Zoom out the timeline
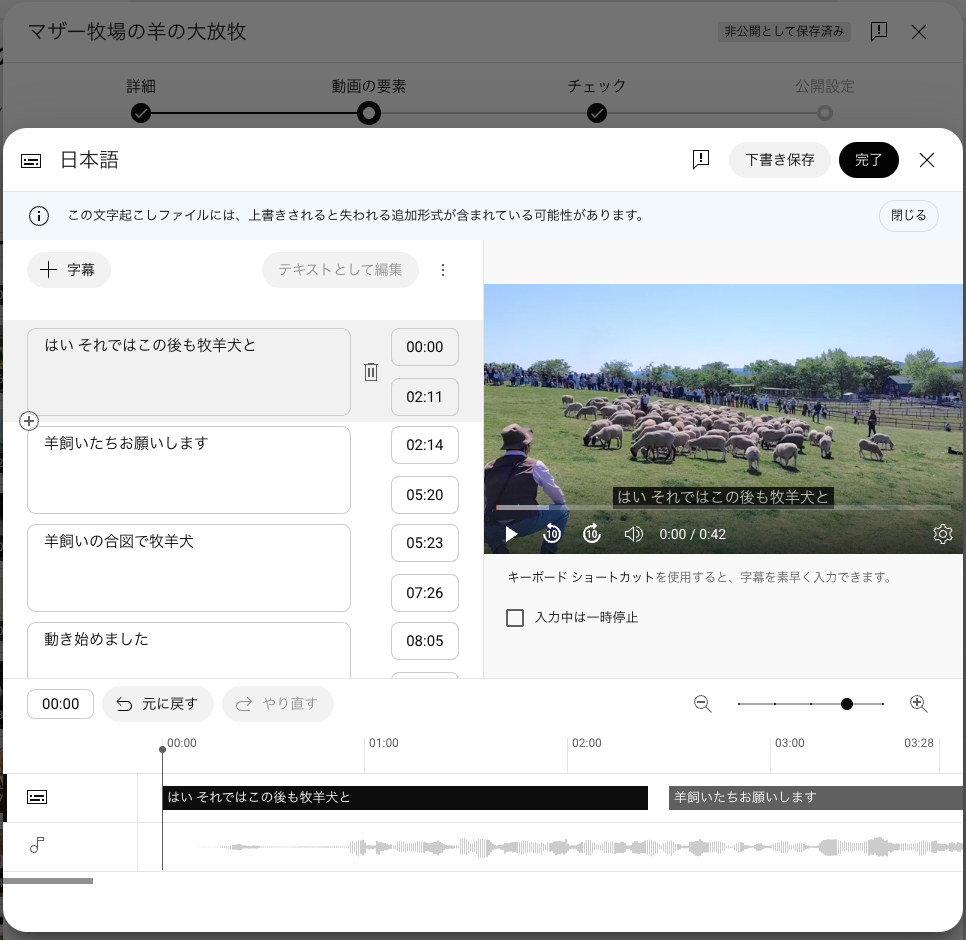 click(x=703, y=704)
